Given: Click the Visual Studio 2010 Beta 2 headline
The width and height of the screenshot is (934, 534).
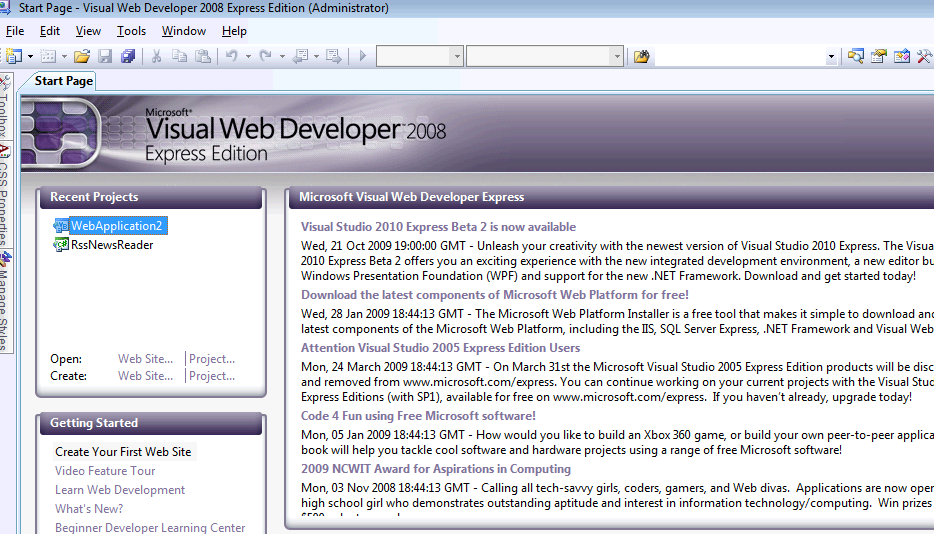Looking at the screenshot, I should tap(438, 227).
